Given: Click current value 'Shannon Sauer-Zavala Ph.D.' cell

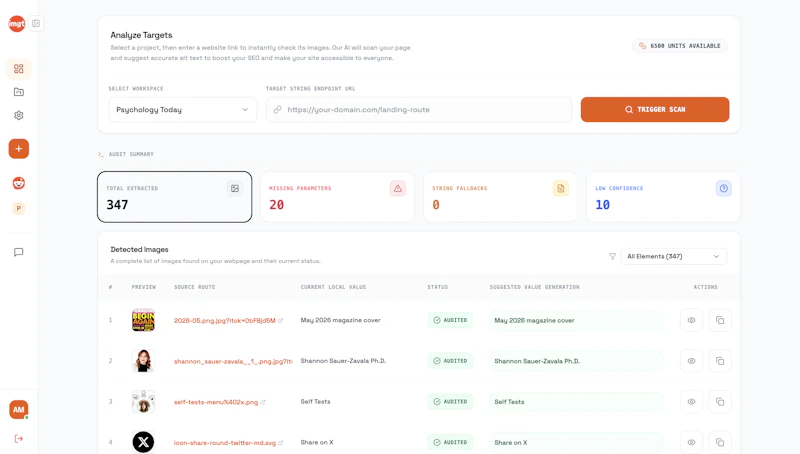Looking at the screenshot, I should click(x=343, y=361).
